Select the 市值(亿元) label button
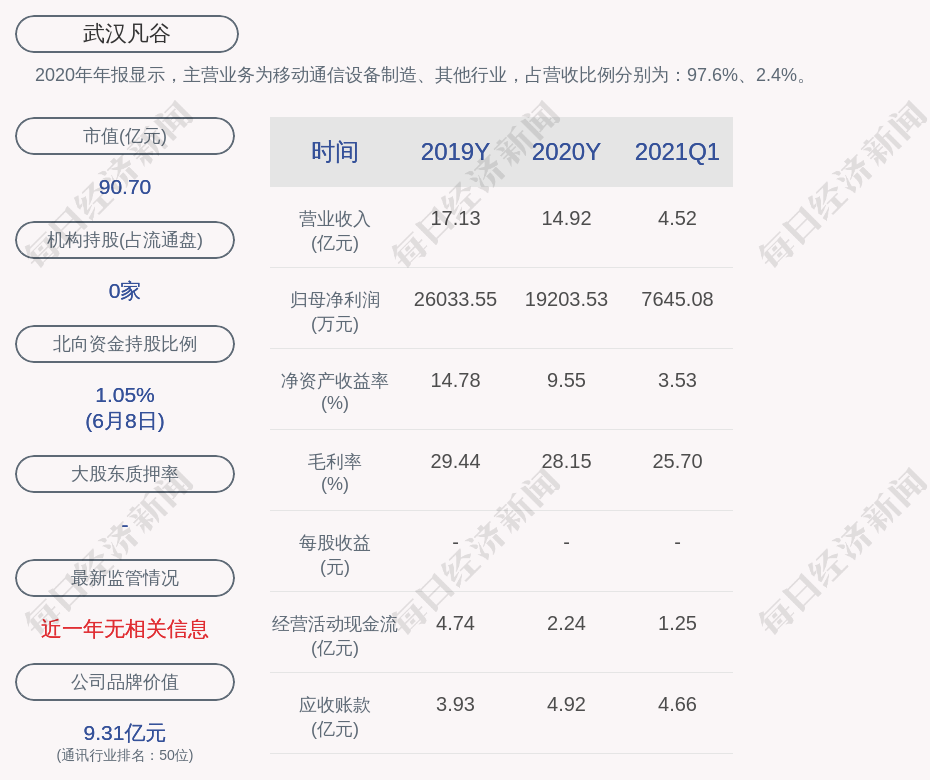Screen dimensions: 930x780 125,136
